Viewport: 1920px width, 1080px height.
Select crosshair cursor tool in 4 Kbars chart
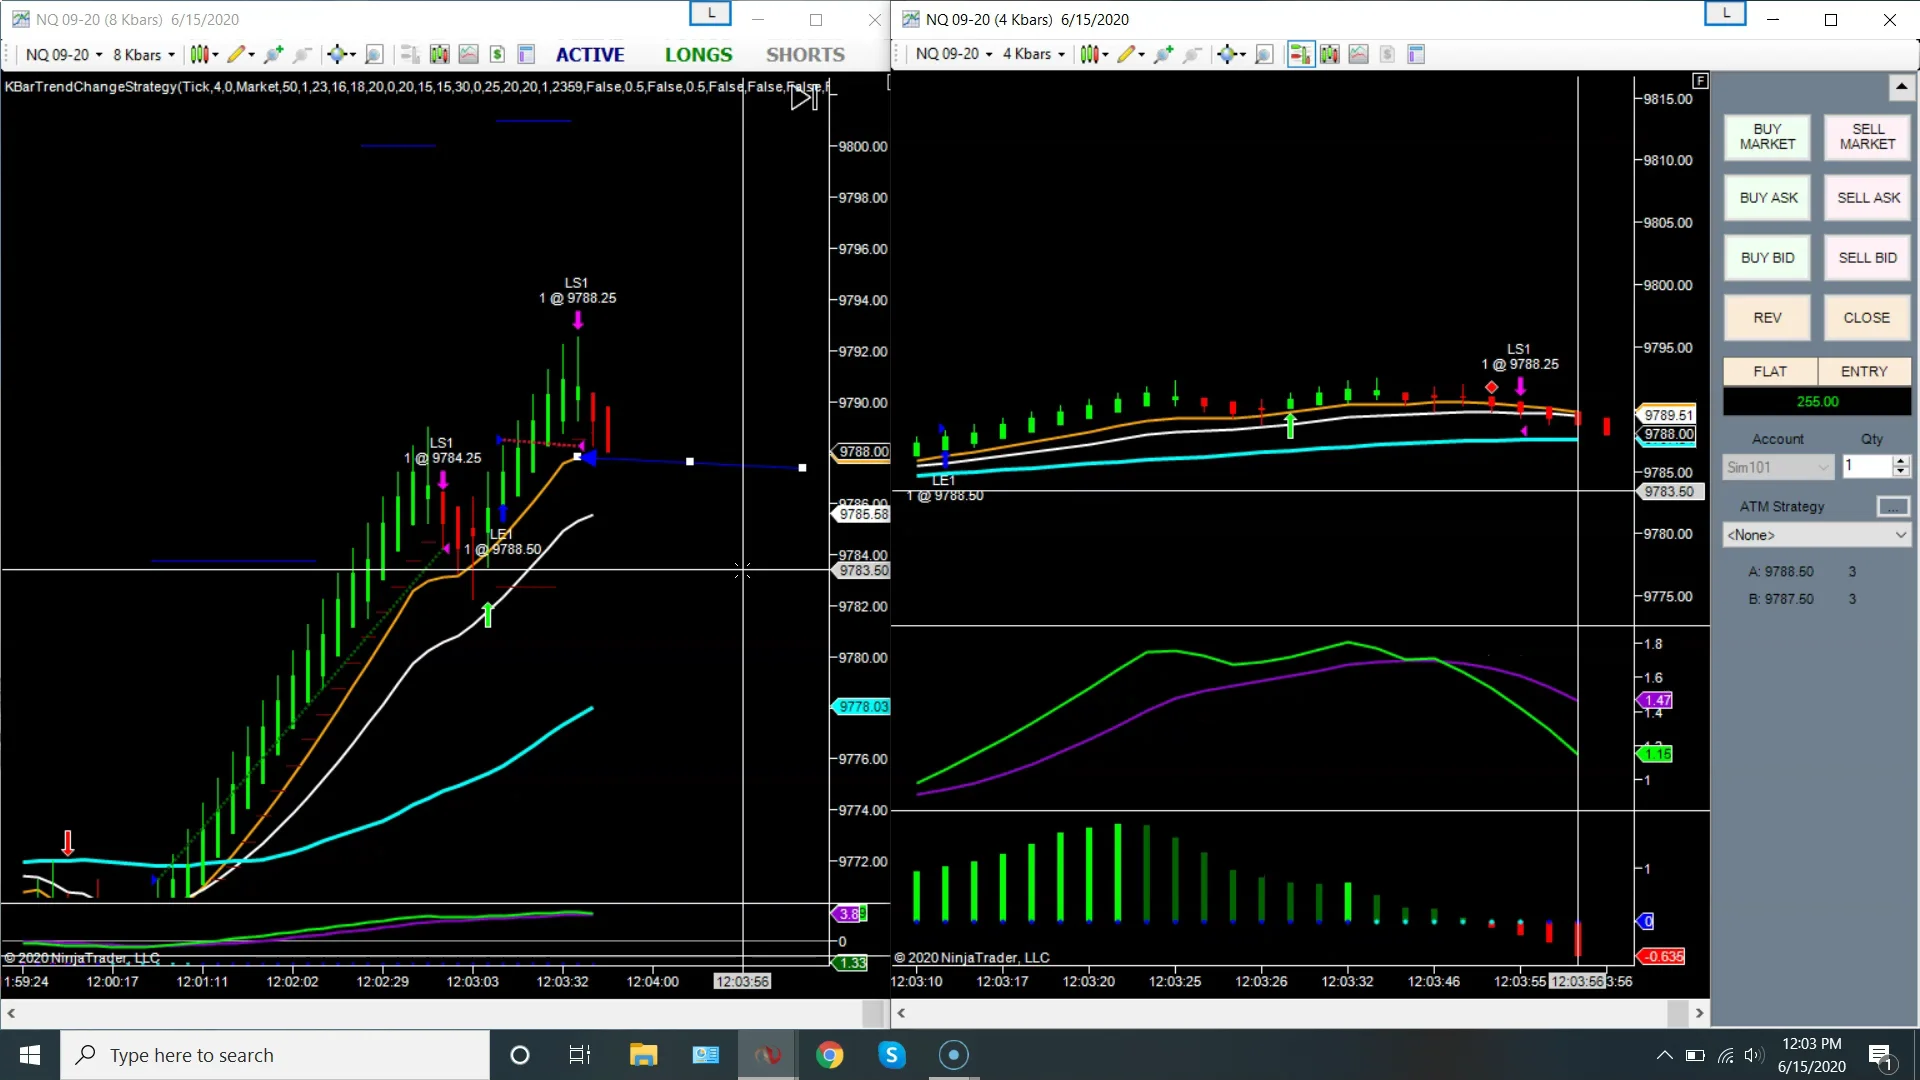coord(1227,54)
